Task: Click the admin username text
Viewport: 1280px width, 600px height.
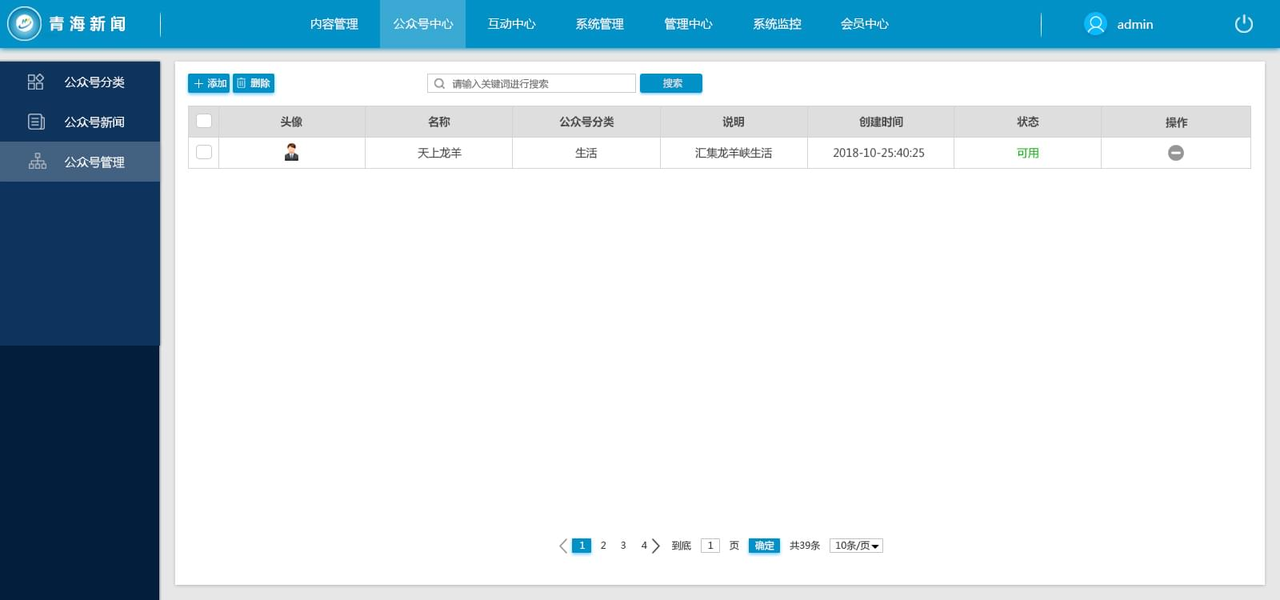Action: (1135, 24)
